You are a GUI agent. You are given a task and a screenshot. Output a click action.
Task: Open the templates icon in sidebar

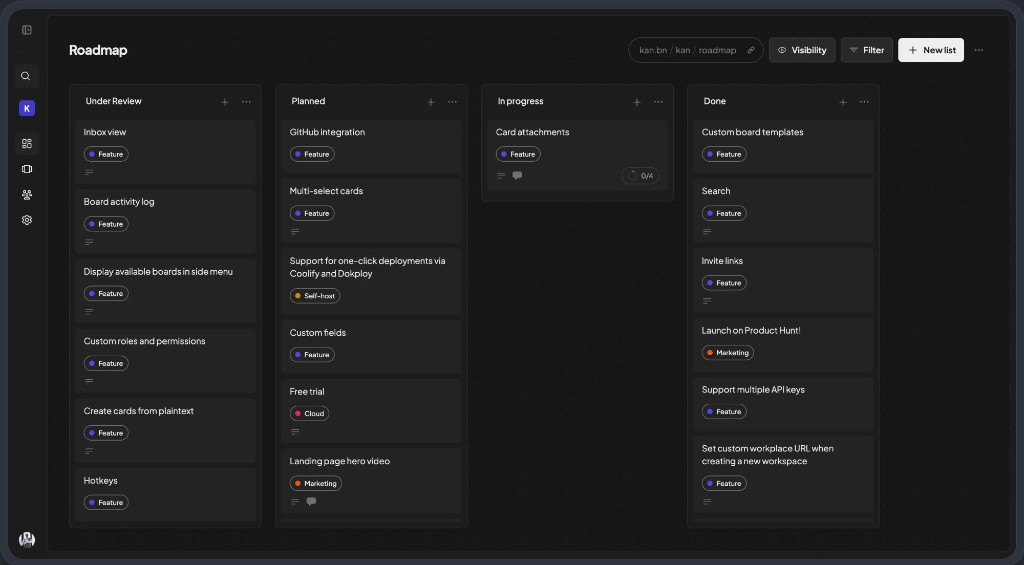point(27,169)
